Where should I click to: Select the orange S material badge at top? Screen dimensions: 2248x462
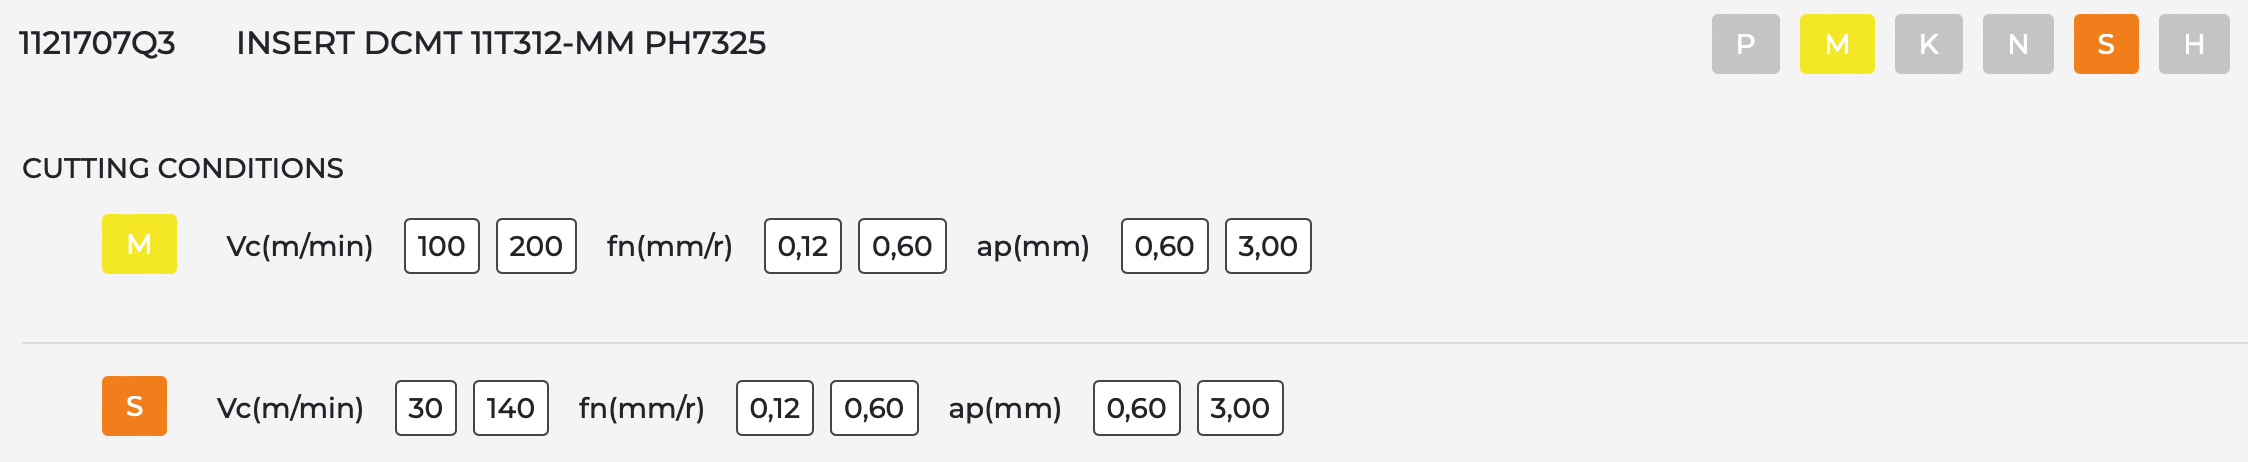point(2106,44)
